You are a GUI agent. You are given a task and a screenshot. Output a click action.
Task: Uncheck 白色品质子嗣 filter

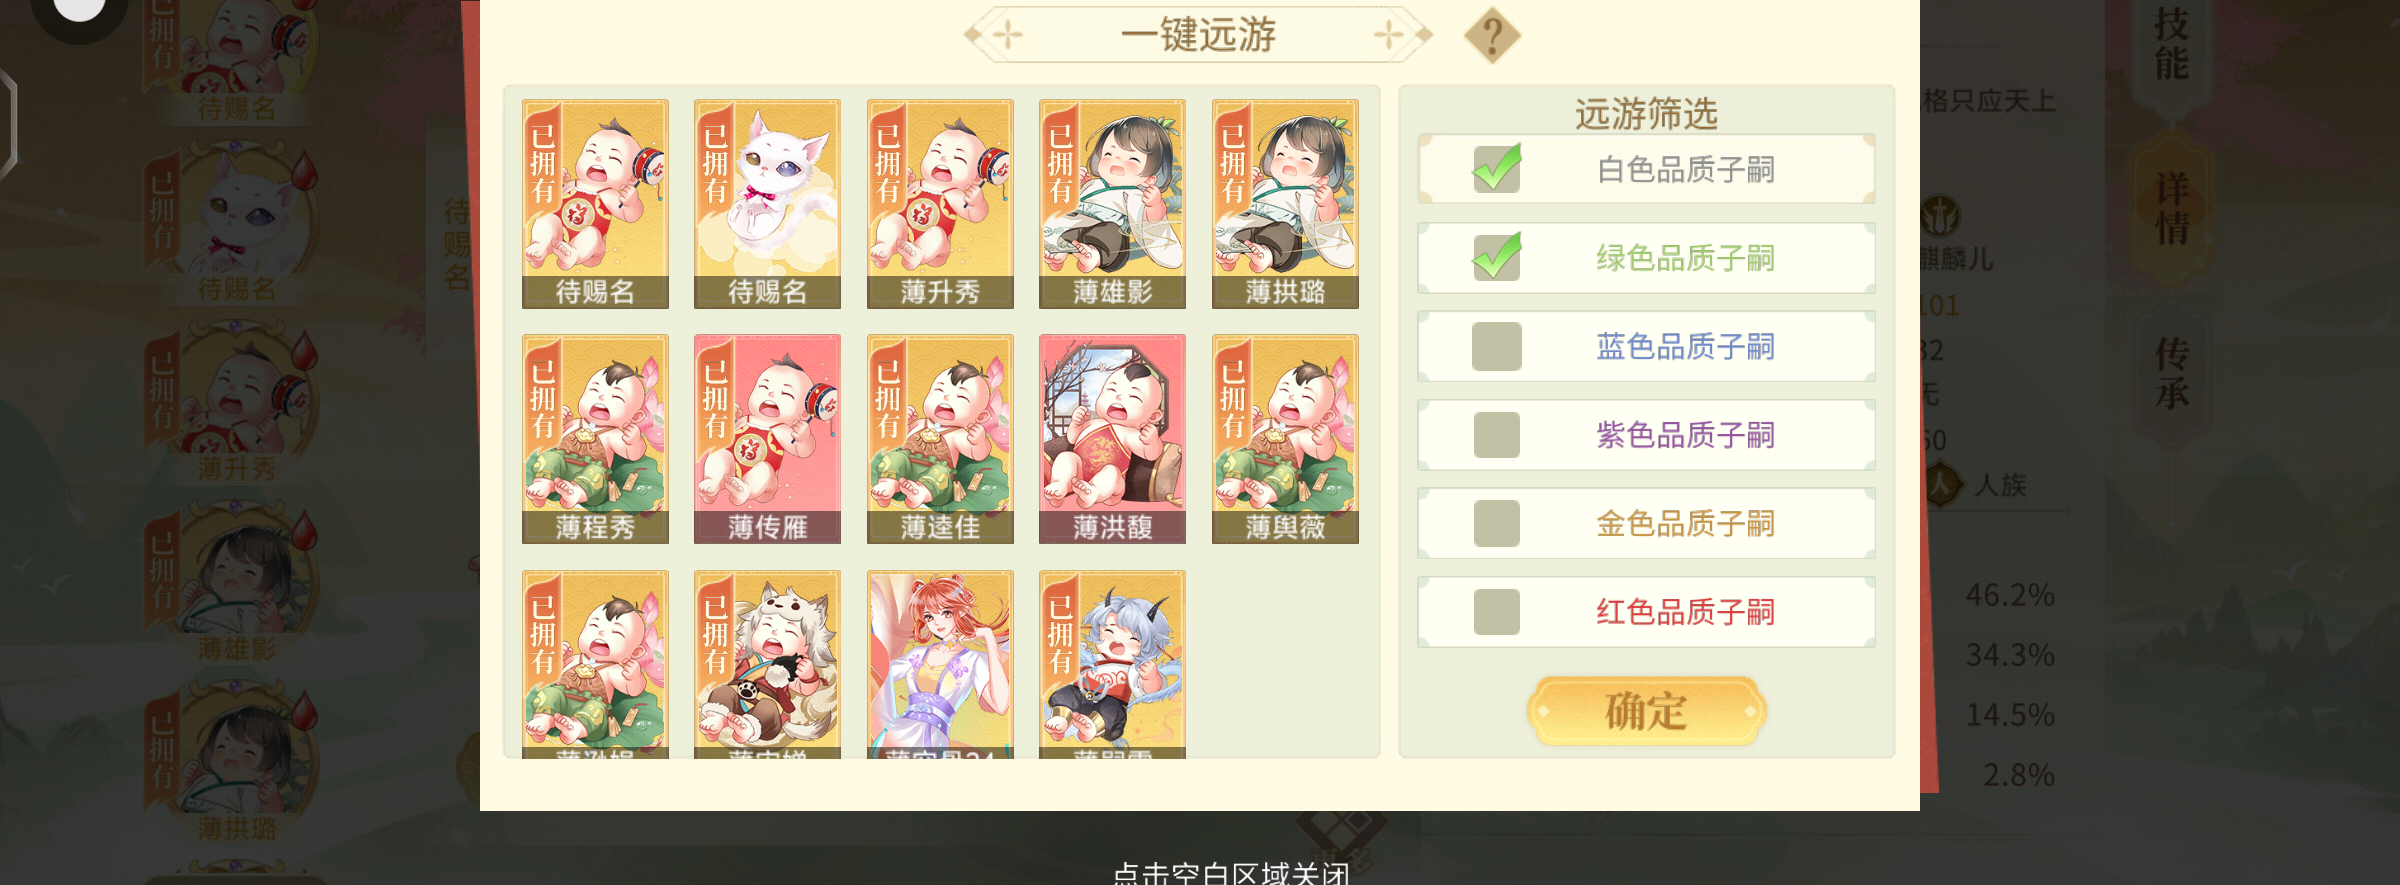pyautogui.click(x=1497, y=169)
